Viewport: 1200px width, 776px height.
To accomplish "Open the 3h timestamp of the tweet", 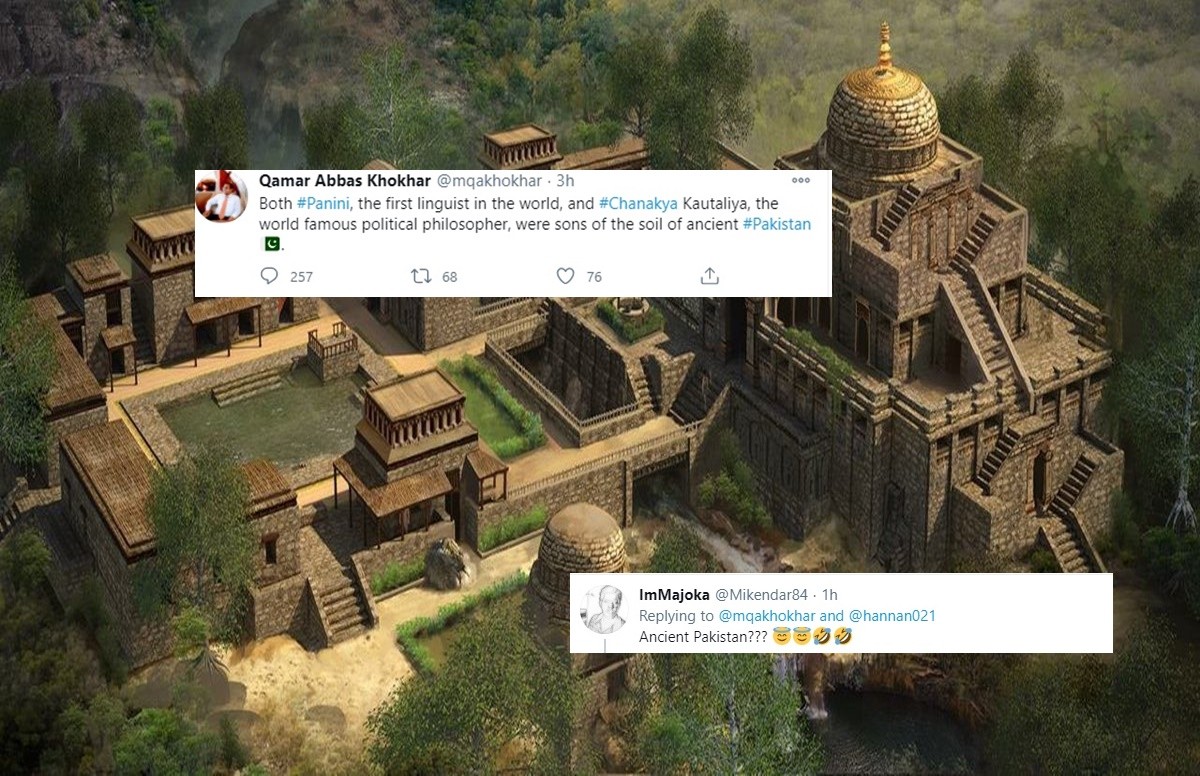I will click(x=565, y=181).
